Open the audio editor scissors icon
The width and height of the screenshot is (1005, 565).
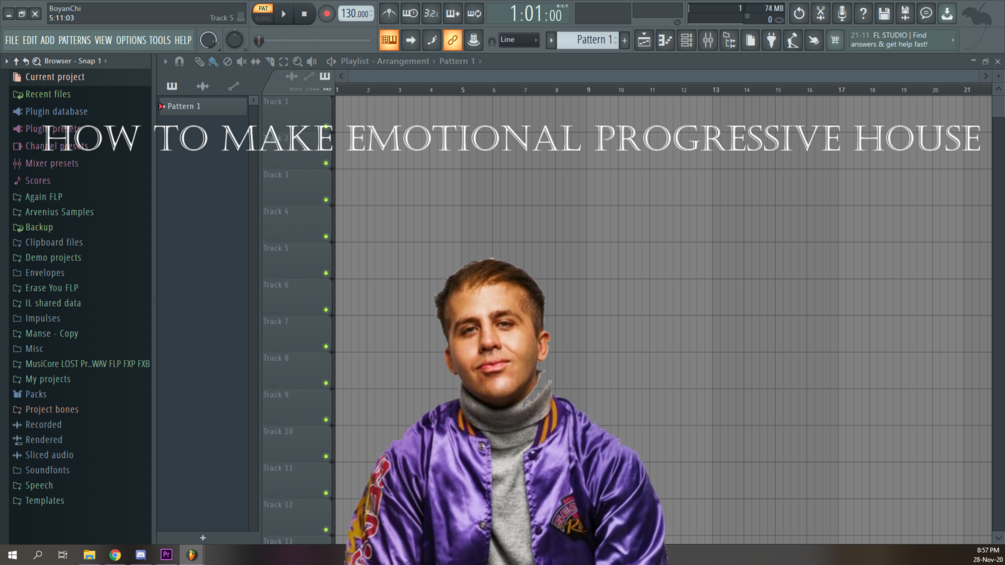coord(820,13)
